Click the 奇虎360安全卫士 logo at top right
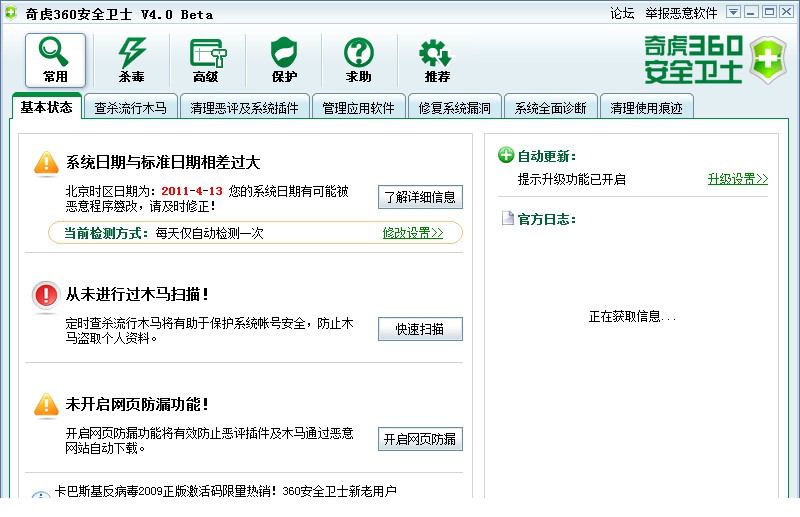 715,59
